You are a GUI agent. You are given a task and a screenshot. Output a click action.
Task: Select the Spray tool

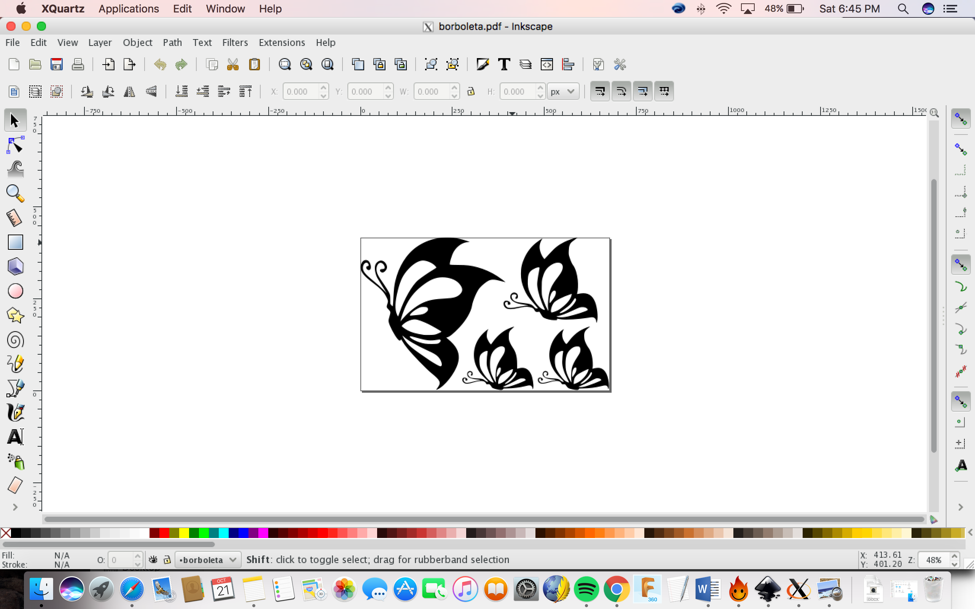pos(15,461)
